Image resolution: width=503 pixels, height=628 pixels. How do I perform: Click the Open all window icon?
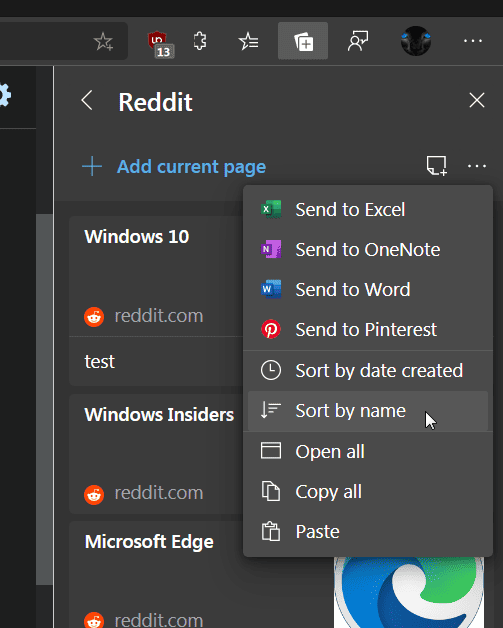[x=271, y=451]
